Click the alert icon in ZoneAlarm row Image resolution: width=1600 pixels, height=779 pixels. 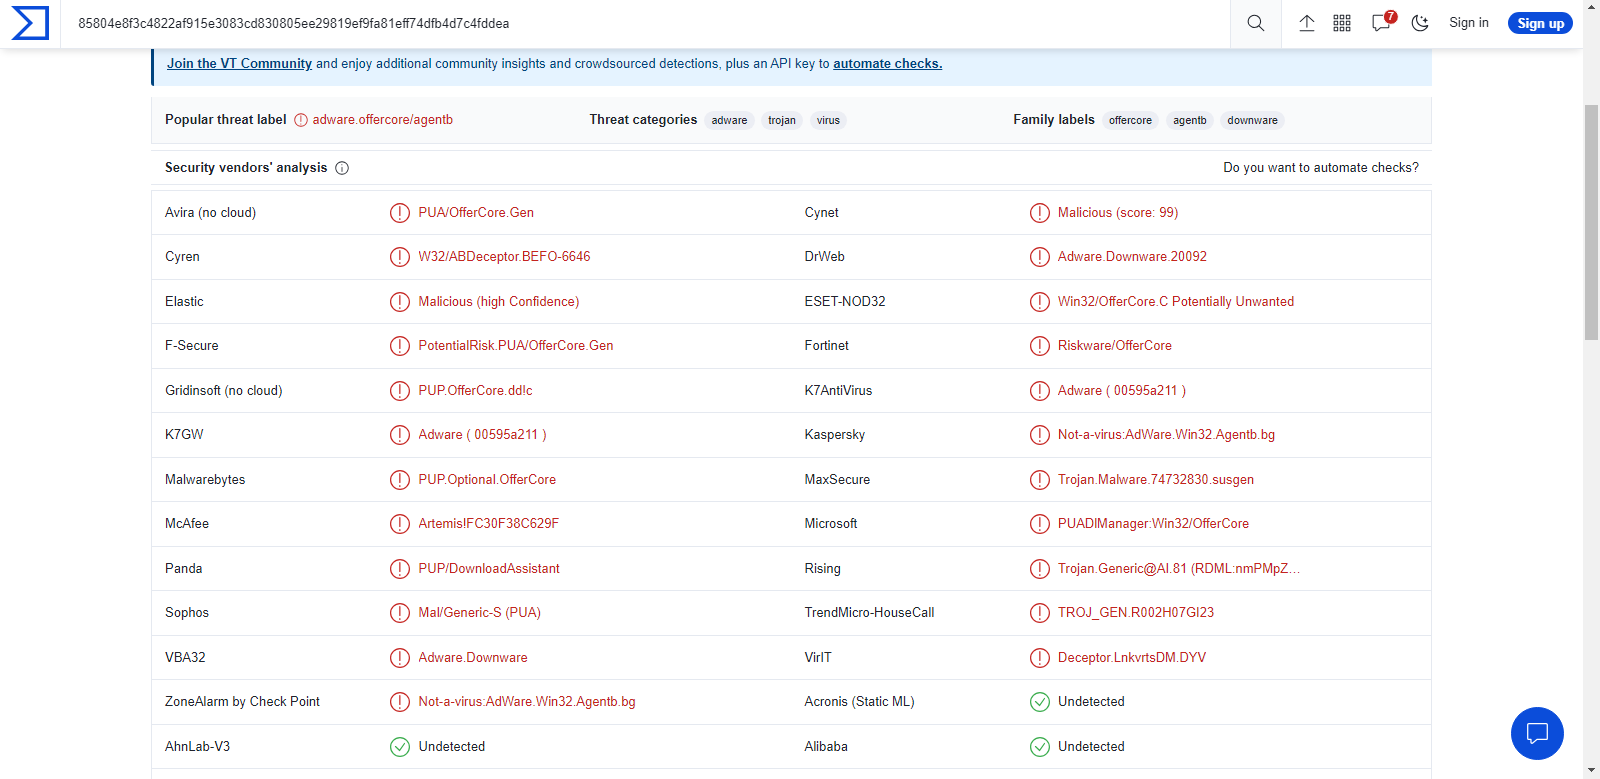click(400, 702)
